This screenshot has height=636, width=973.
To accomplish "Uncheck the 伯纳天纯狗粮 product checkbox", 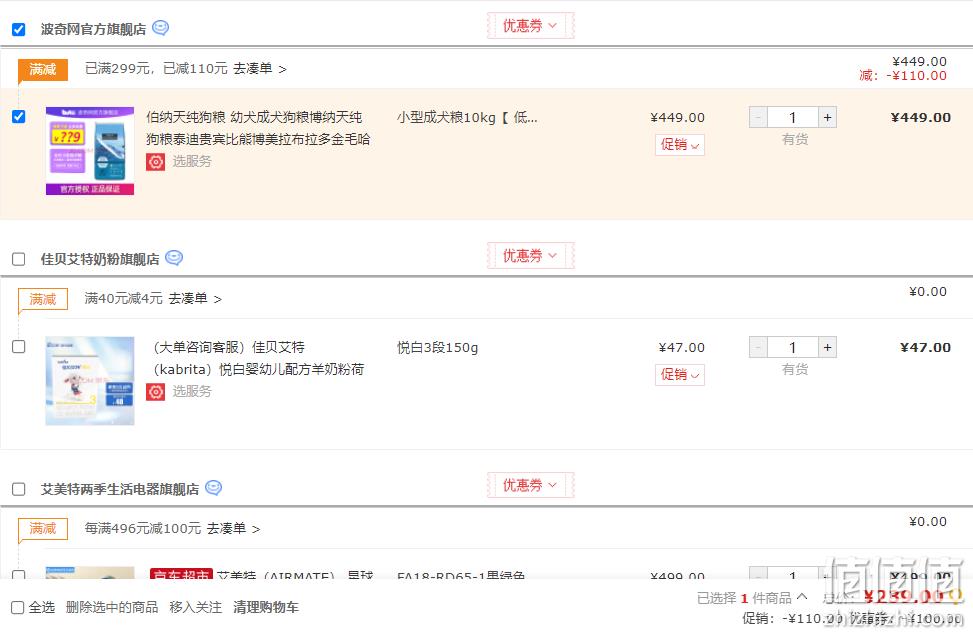I will (19, 117).
